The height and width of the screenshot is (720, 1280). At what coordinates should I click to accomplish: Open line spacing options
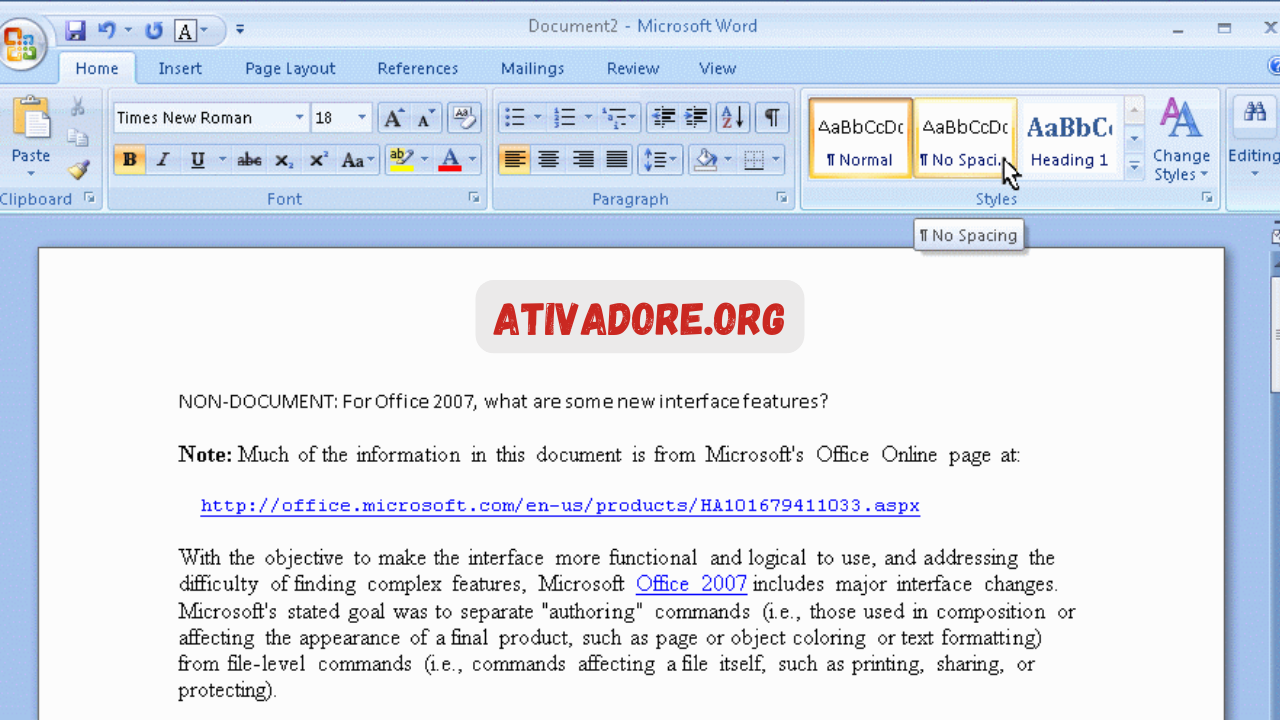pos(659,160)
